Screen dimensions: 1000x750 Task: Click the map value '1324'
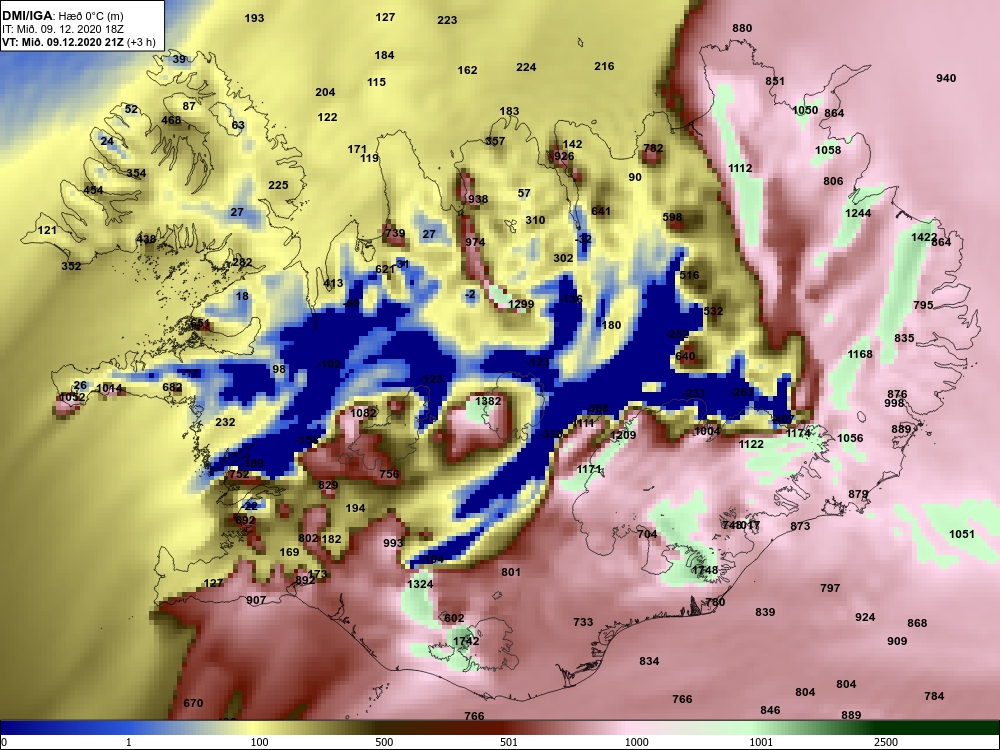420,584
